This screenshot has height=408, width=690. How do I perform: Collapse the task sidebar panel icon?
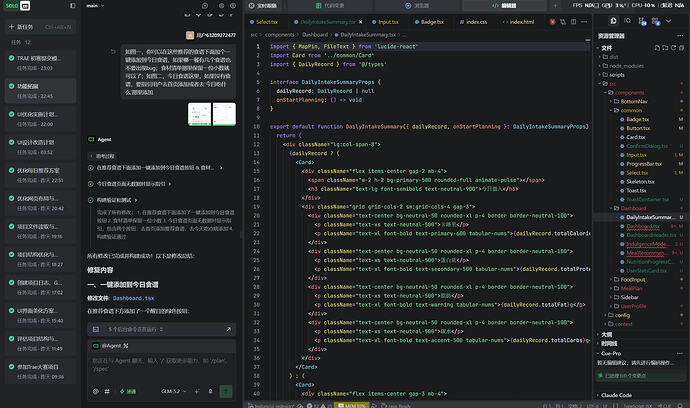point(73,6)
